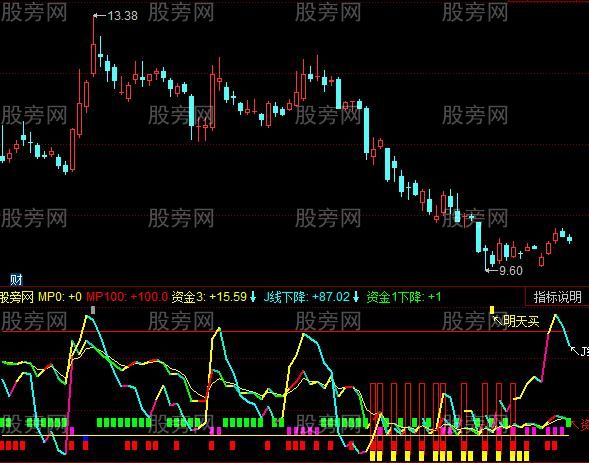Click the blue 财 icon

pos(16,279)
